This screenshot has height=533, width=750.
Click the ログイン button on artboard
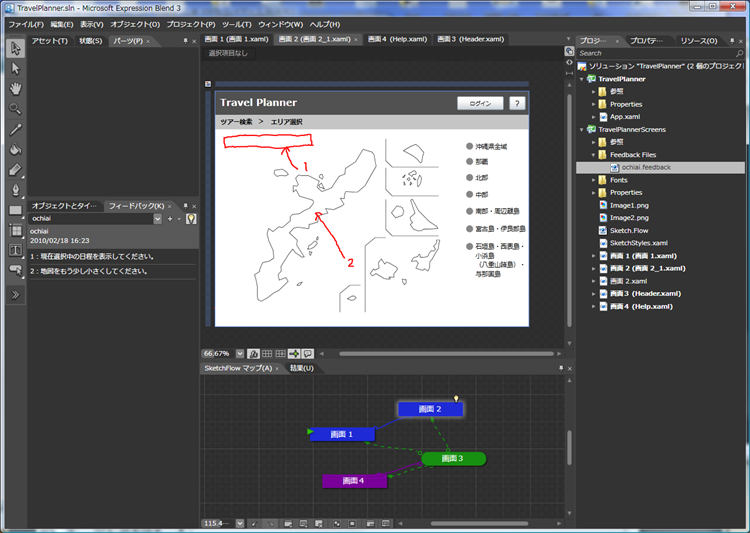coord(480,103)
